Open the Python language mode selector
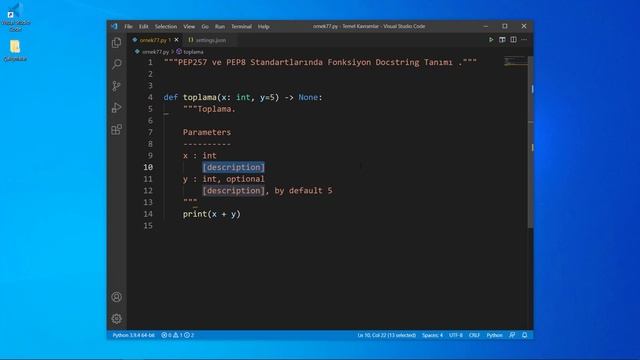Screen dimensions: 640x360 point(494,335)
